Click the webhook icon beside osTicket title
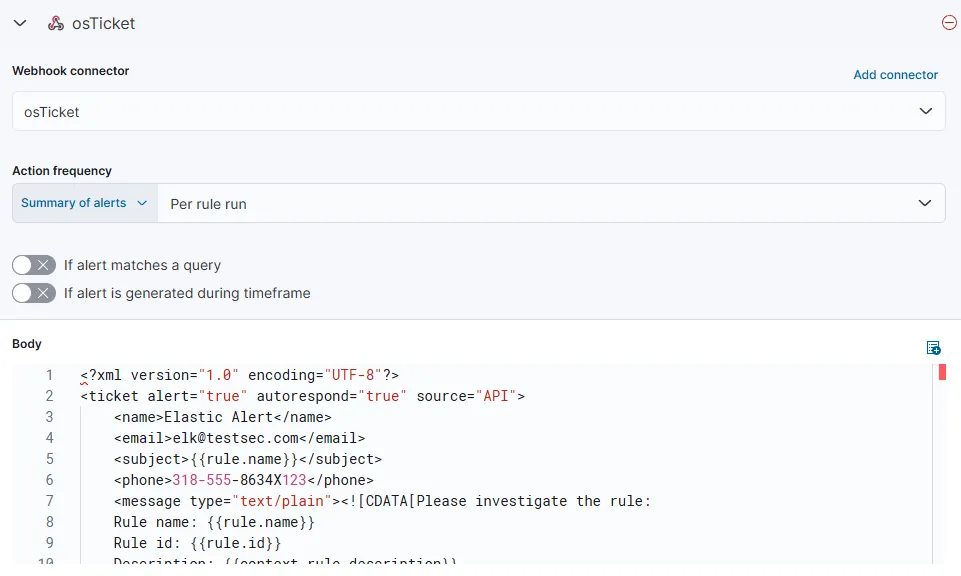 click(x=57, y=23)
